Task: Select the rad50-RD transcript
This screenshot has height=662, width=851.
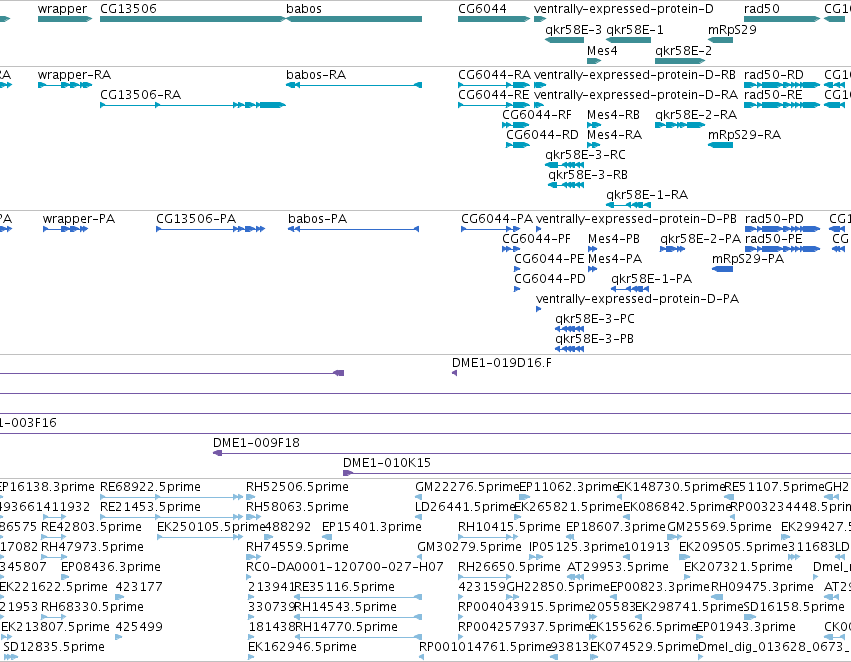Action: 782,85
